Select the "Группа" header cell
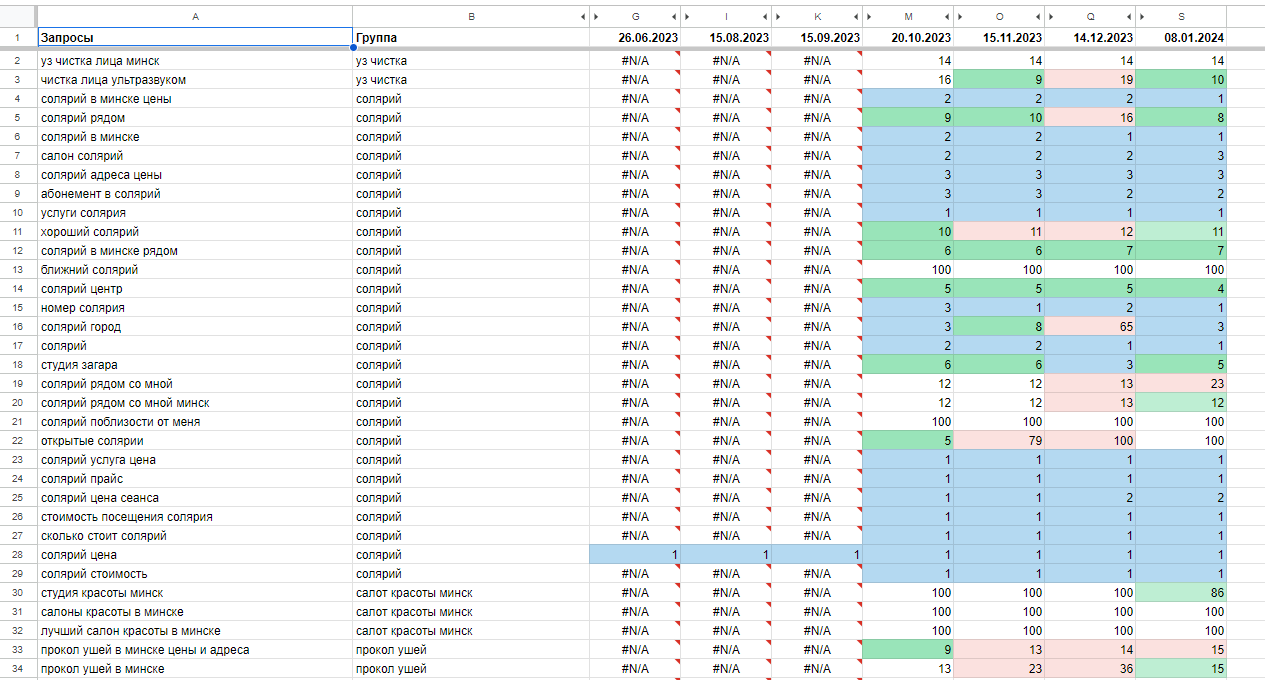 click(470, 38)
